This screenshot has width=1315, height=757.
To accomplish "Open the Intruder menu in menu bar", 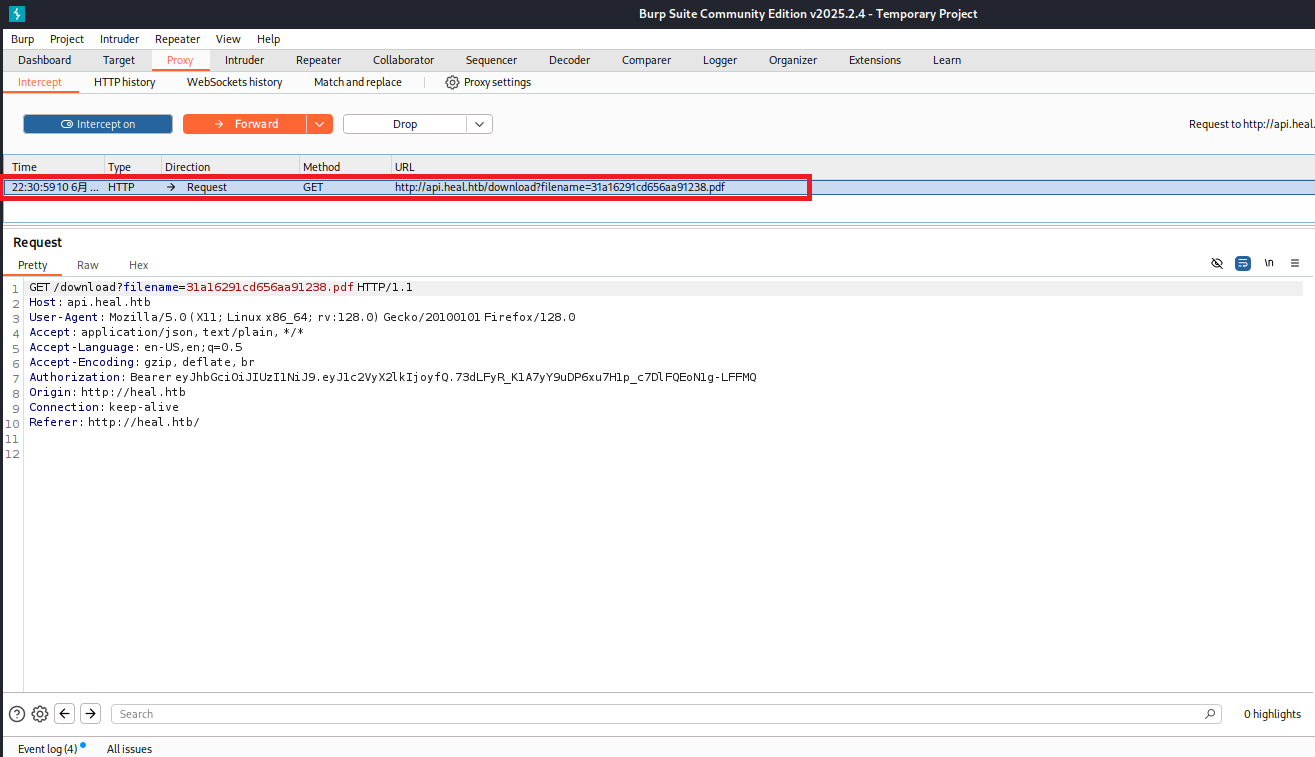I will tap(119, 39).
